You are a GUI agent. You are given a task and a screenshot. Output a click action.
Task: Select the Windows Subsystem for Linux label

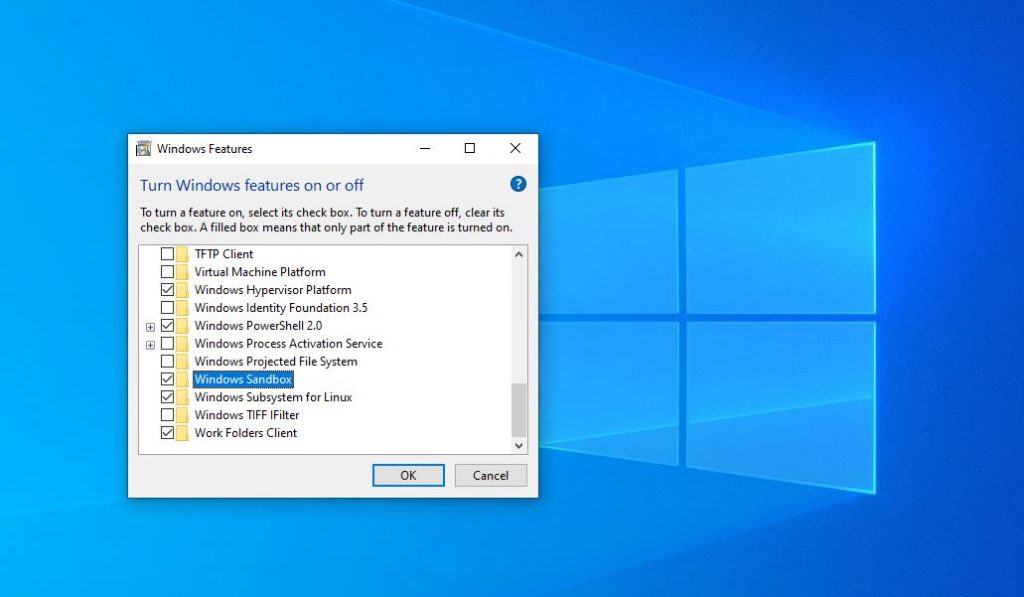tap(273, 397)
